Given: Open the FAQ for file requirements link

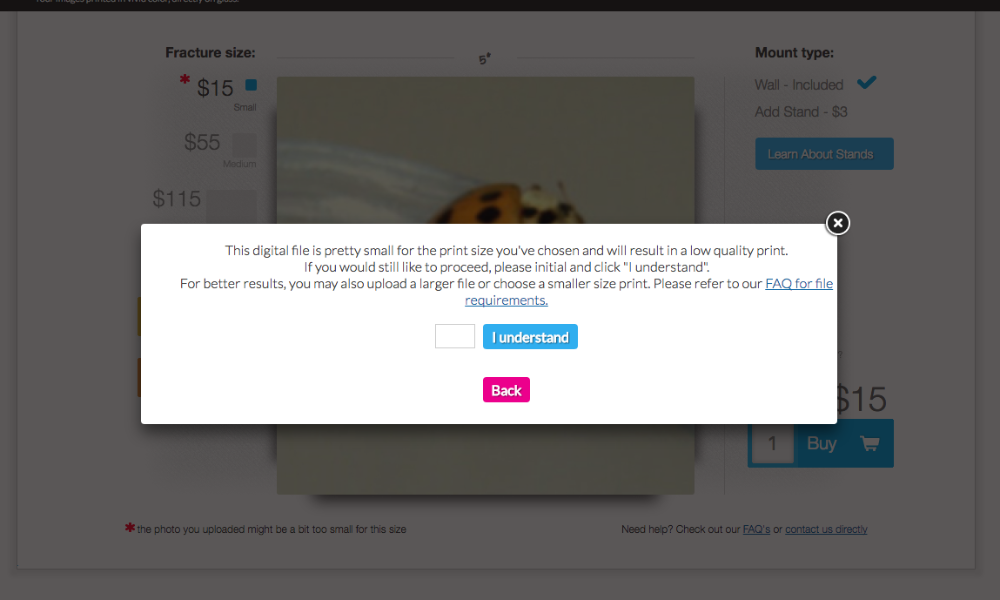Looking at the screenshot, I should coord(649,291).
